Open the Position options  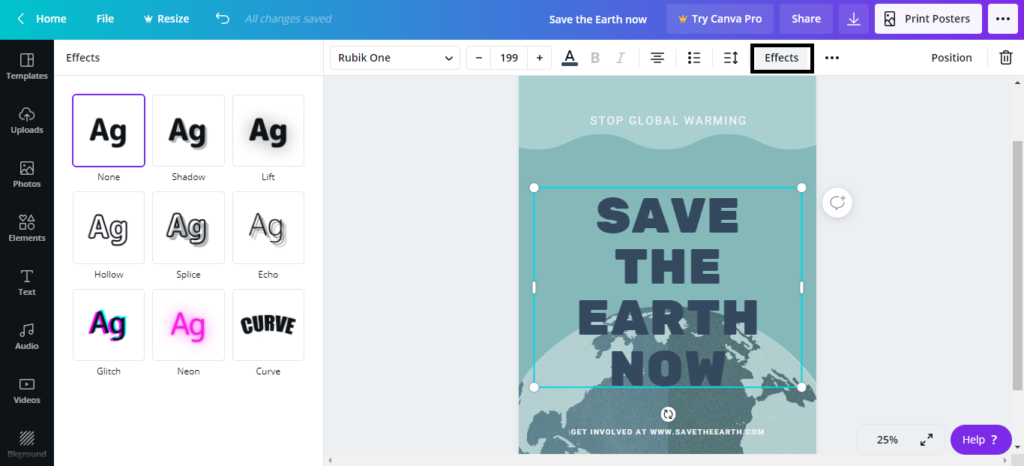(x=952, y=58)
